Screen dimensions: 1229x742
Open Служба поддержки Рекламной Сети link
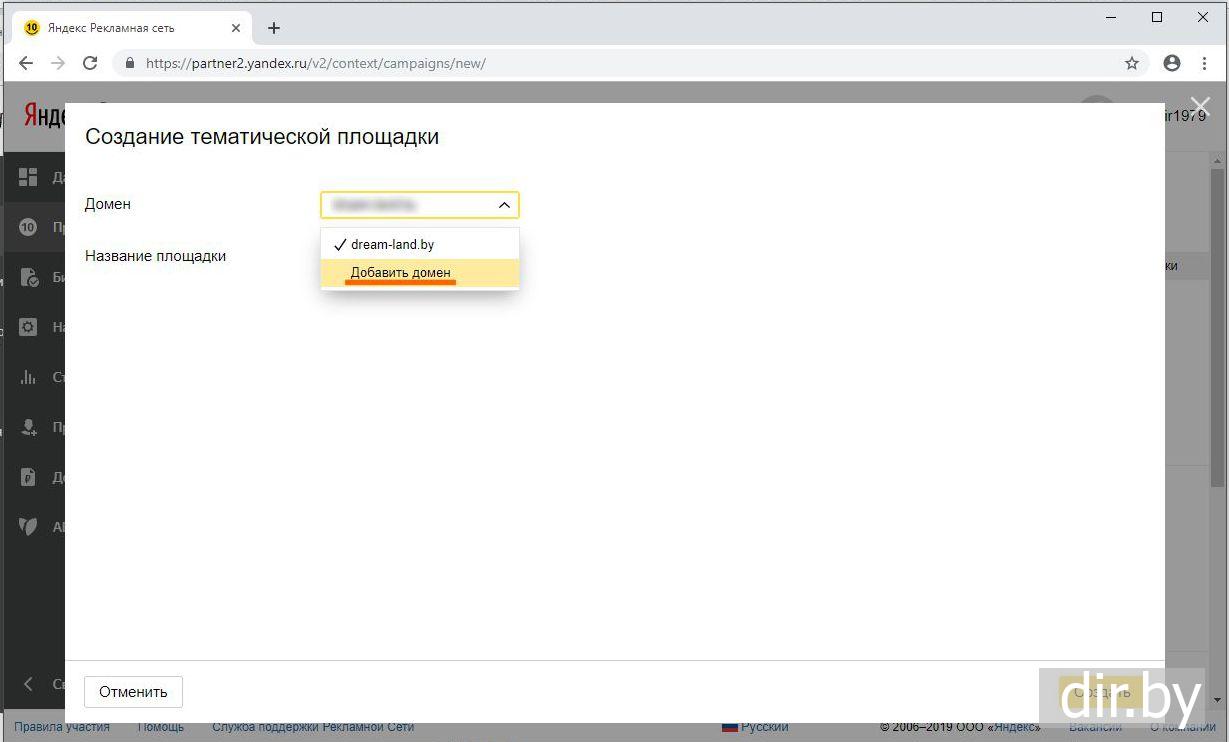click(x=313, y=727)
